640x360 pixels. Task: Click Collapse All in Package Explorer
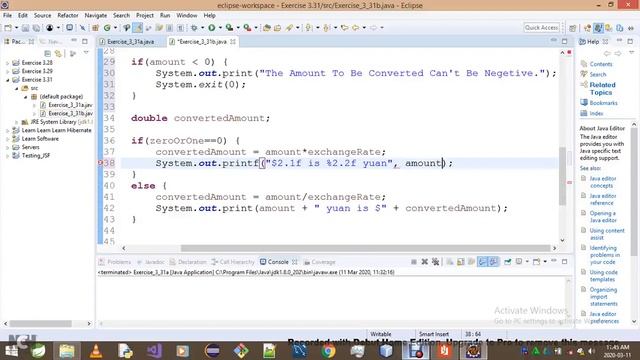[48, 53]
